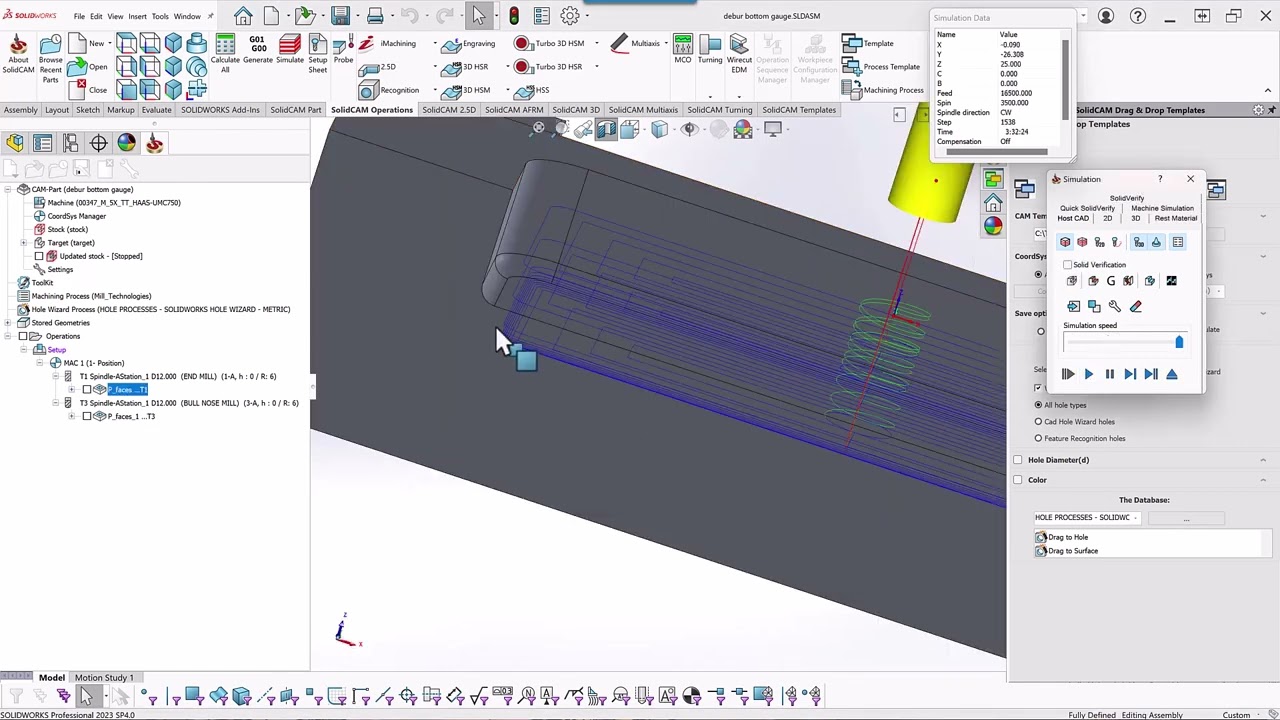
Task: Check the Updated stock - [Stopped] checkbox
Action: (39, 256)
